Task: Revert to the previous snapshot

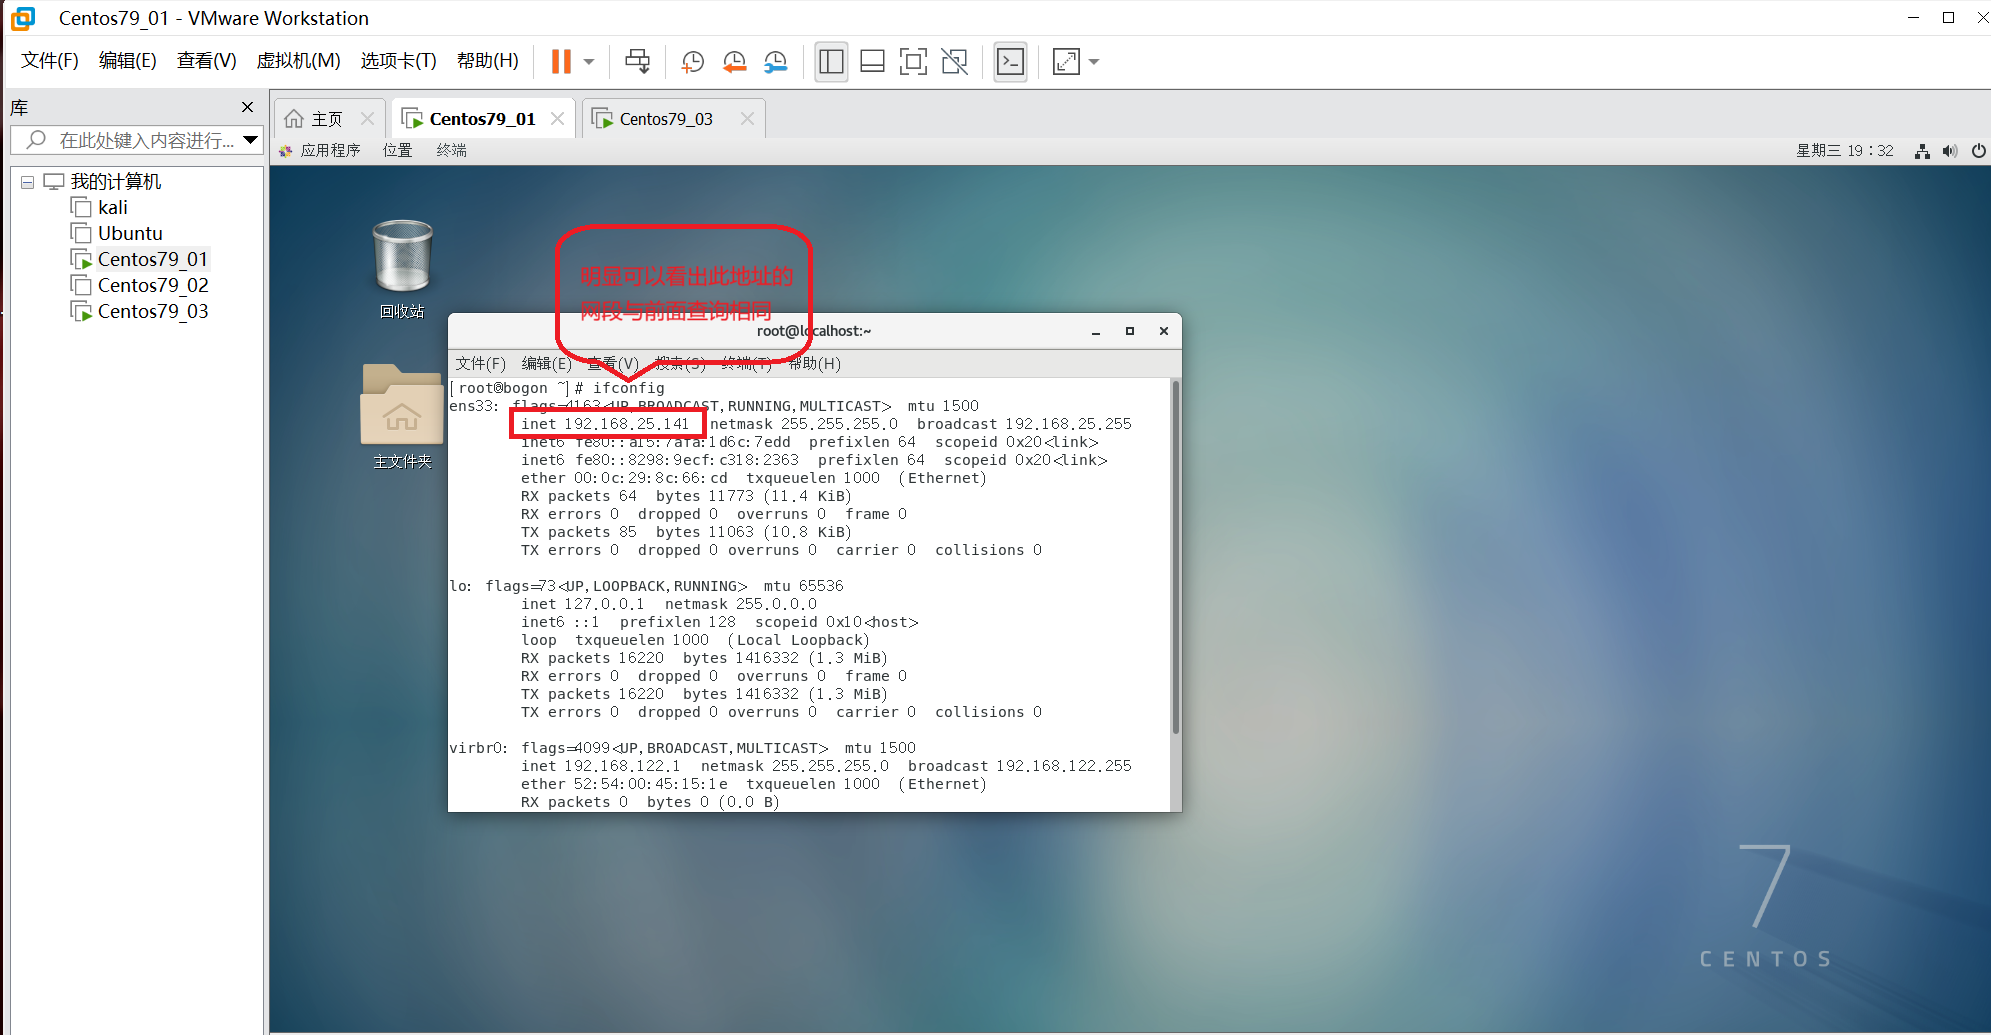Action: click(x=734, y=62)
